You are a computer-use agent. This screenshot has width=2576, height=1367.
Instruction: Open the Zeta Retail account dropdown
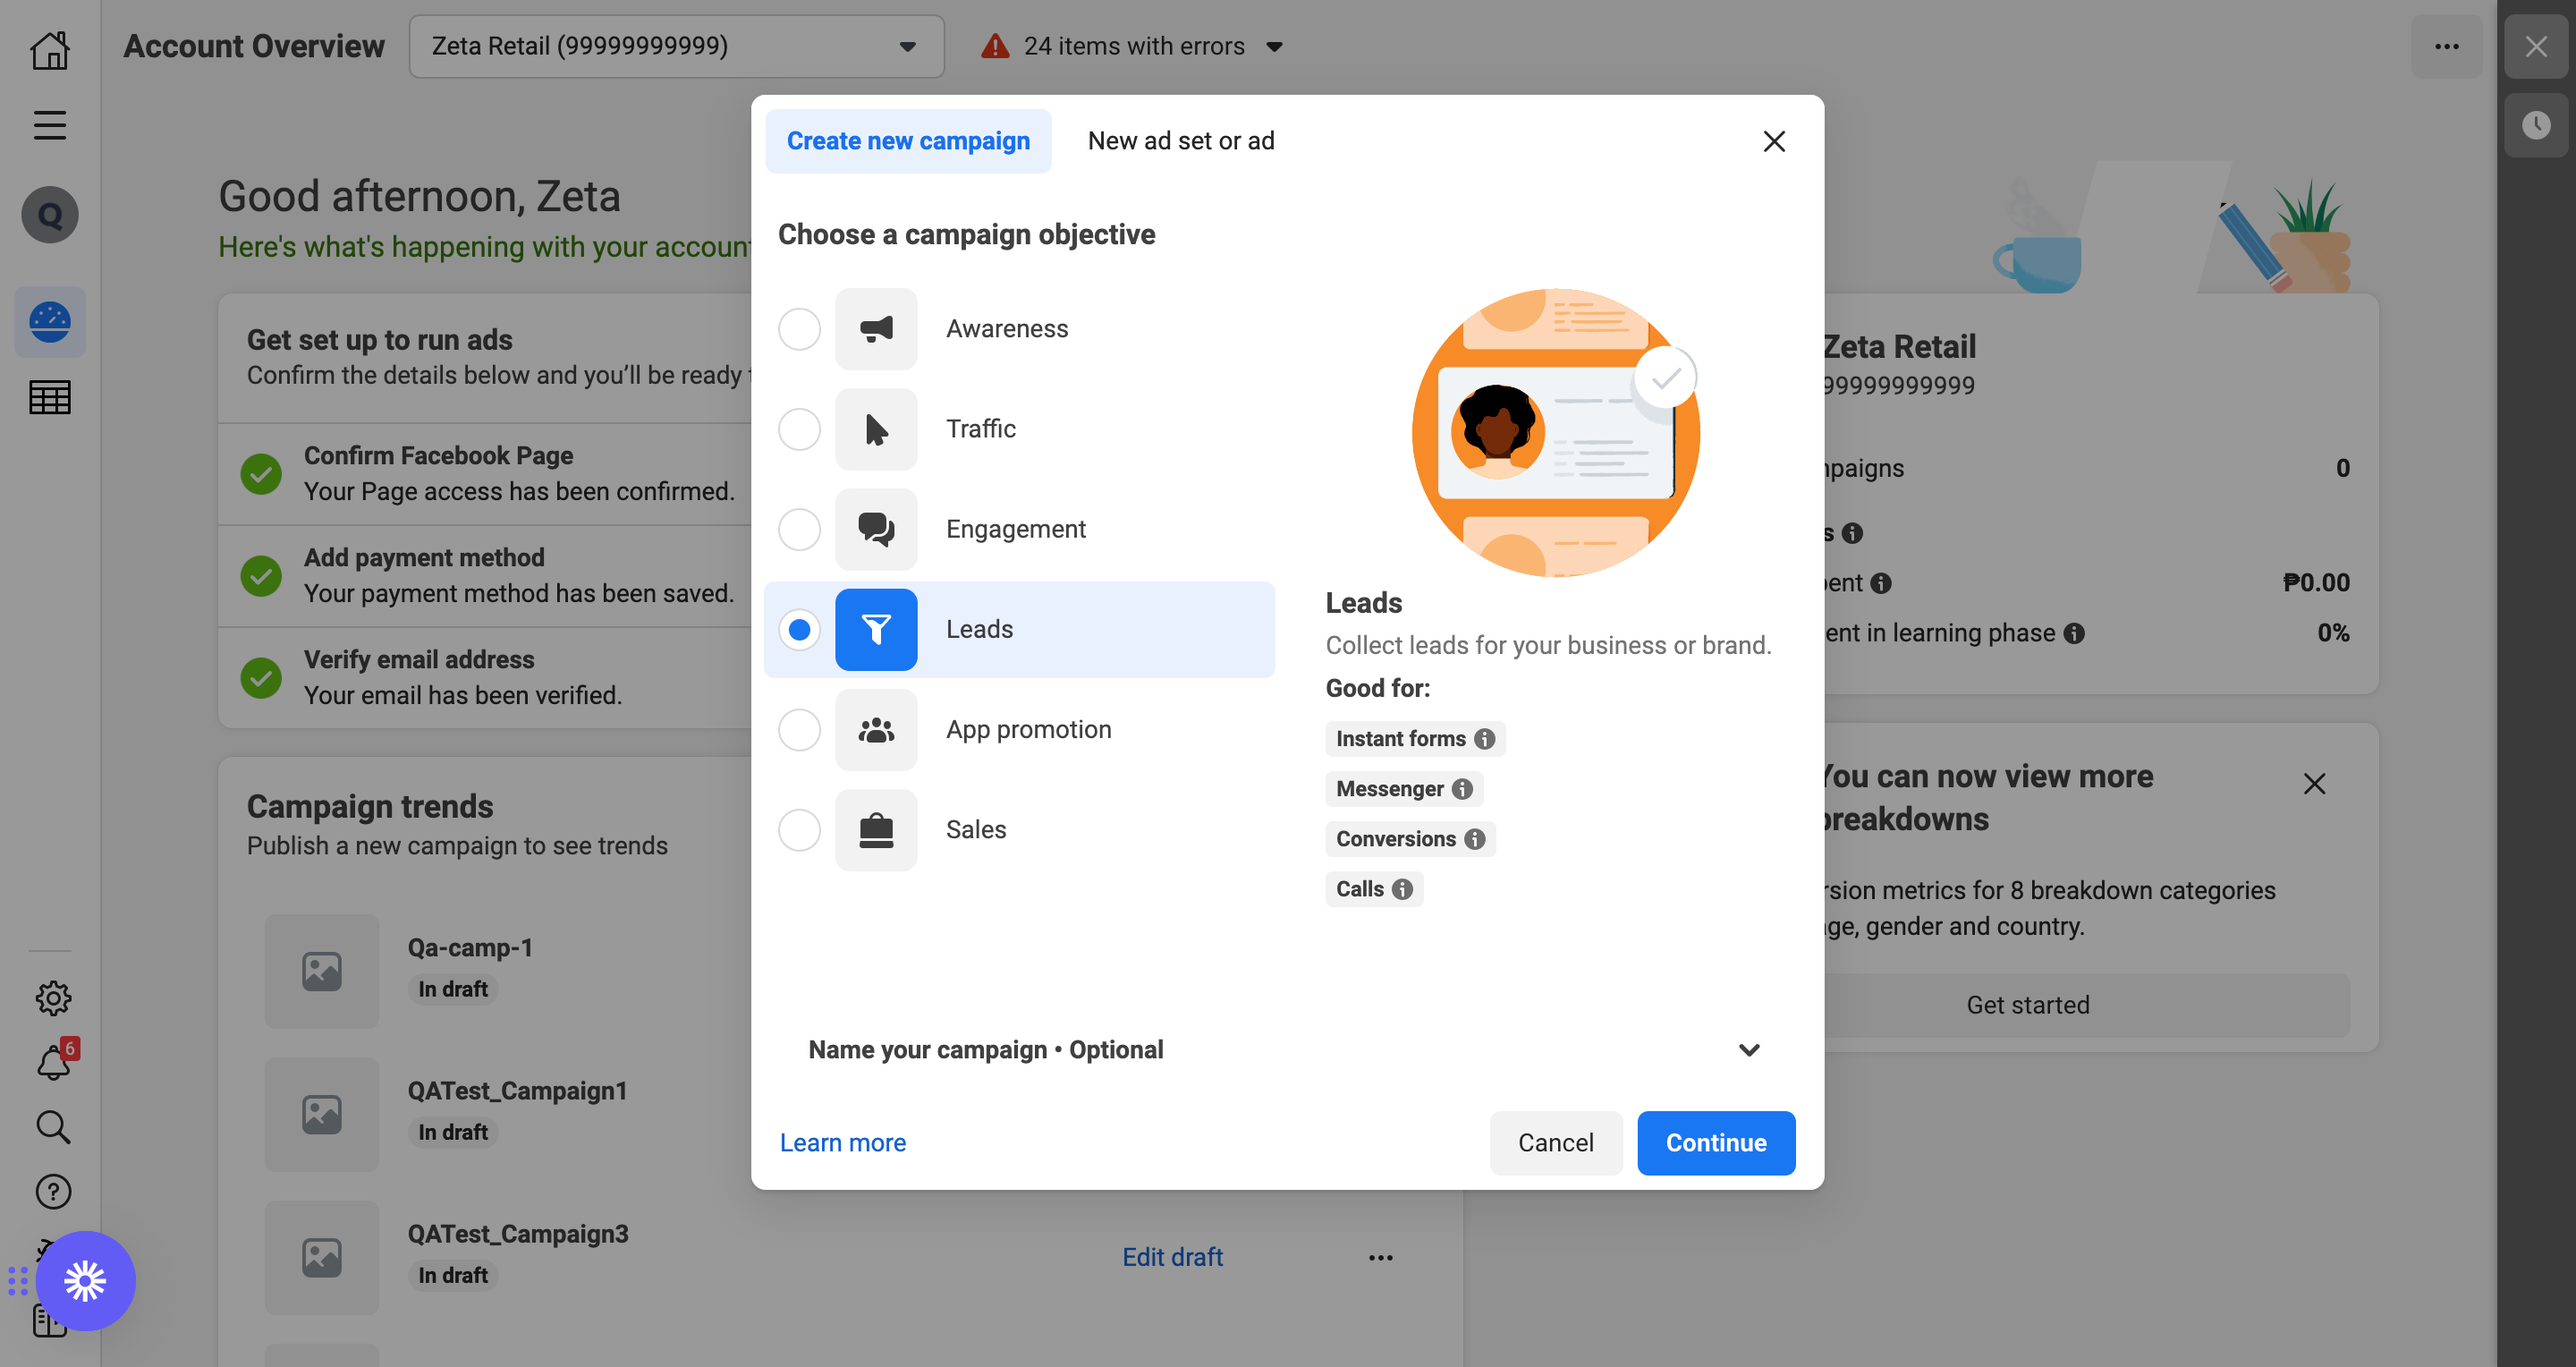click(676, 46)
